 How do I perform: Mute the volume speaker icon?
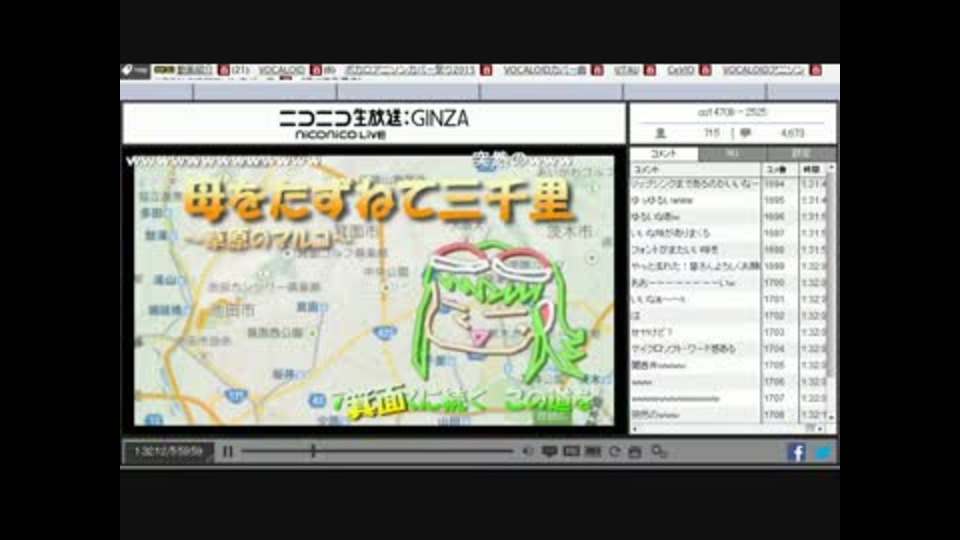[528, 452]
